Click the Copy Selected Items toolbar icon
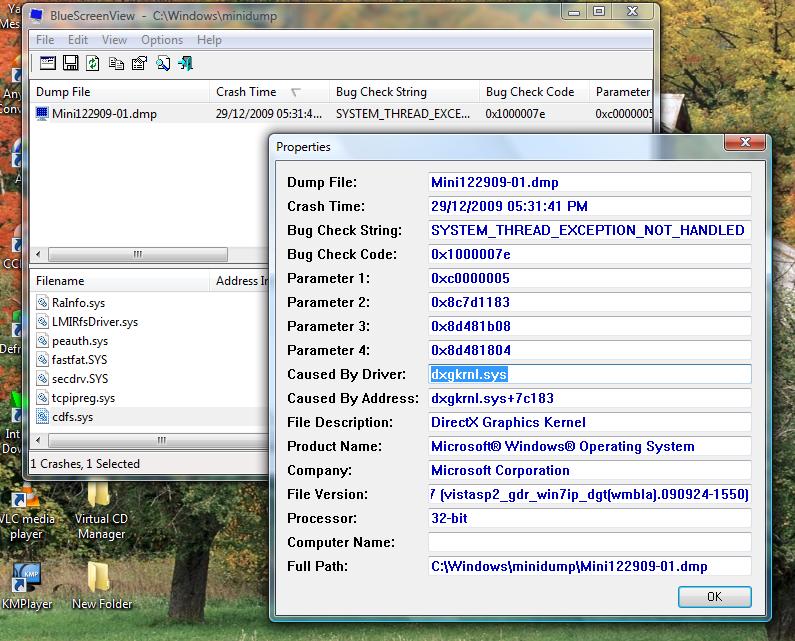The height and width of the screenshot is (641, 795). tap(117, 63)
